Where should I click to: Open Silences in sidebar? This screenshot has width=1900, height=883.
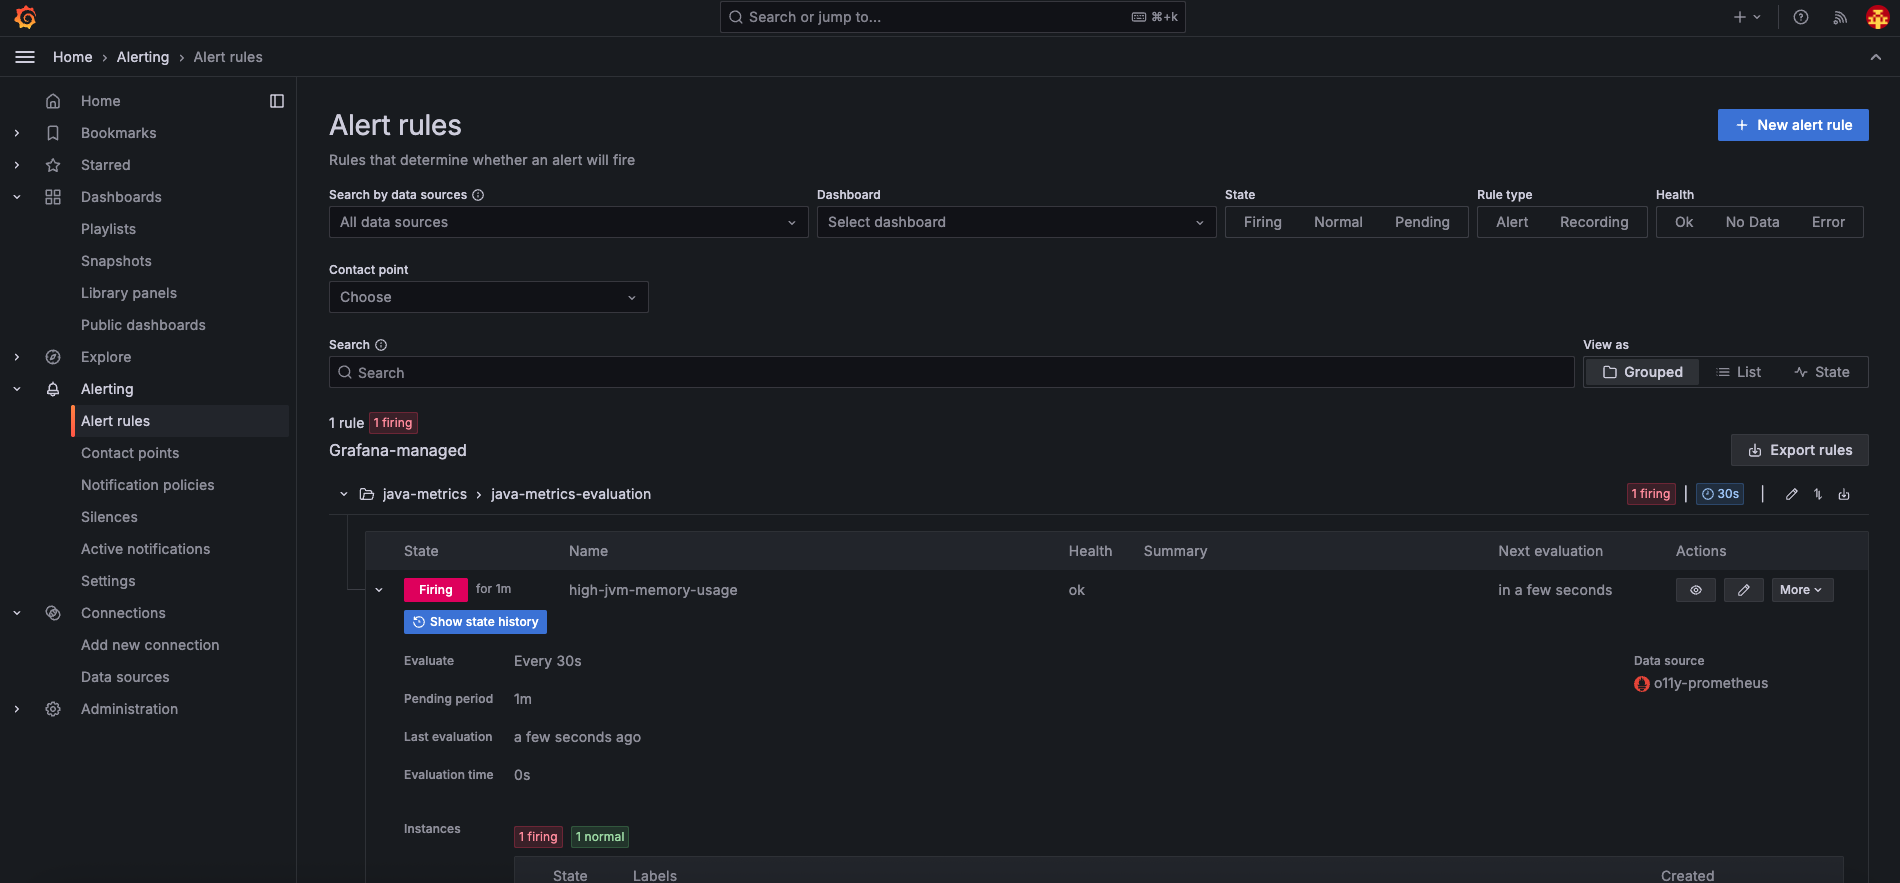(x=109, y=517)
